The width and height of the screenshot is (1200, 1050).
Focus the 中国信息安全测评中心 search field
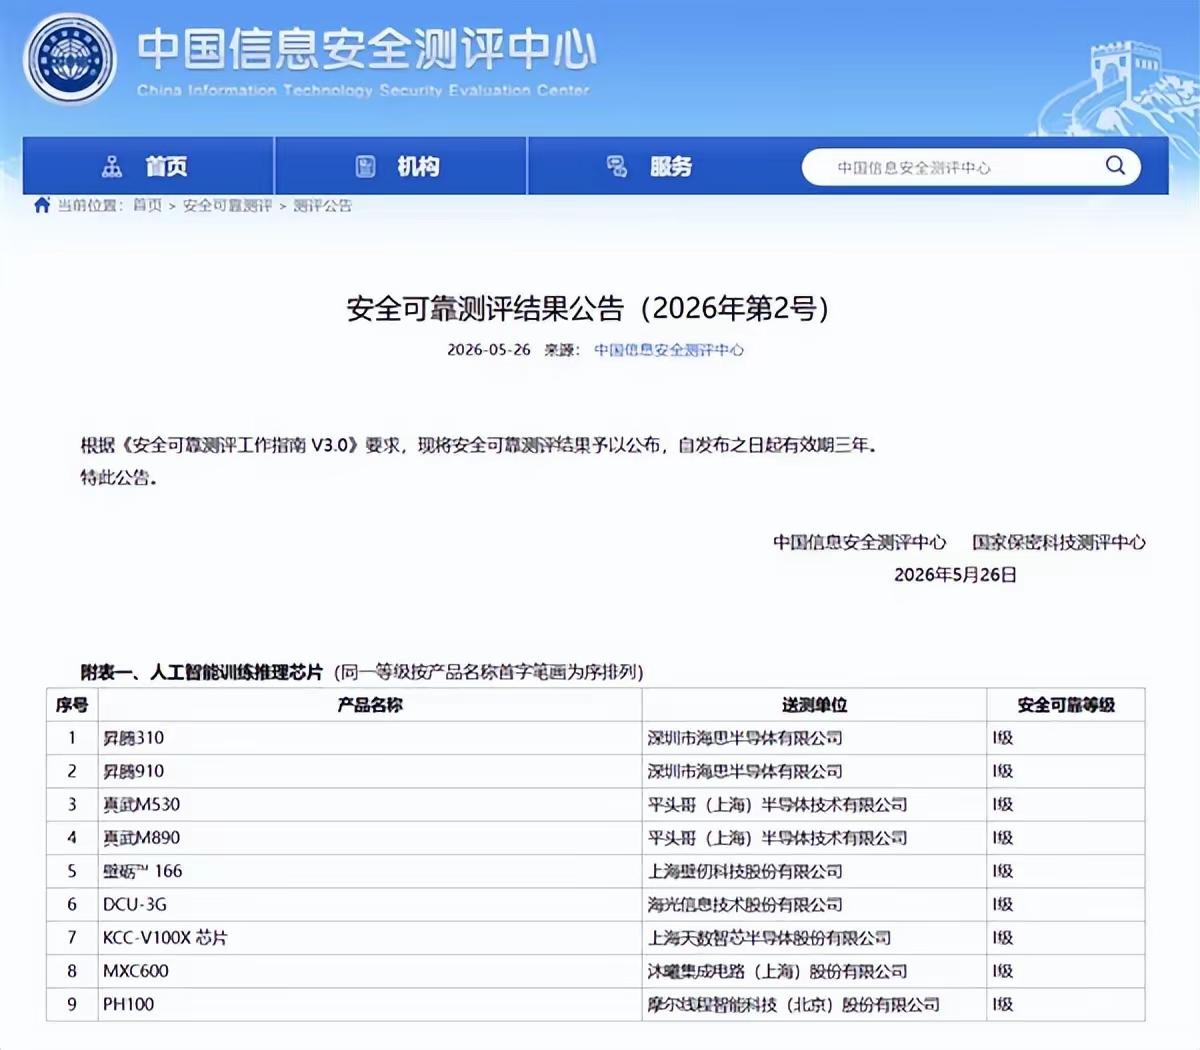coord(971,167)
